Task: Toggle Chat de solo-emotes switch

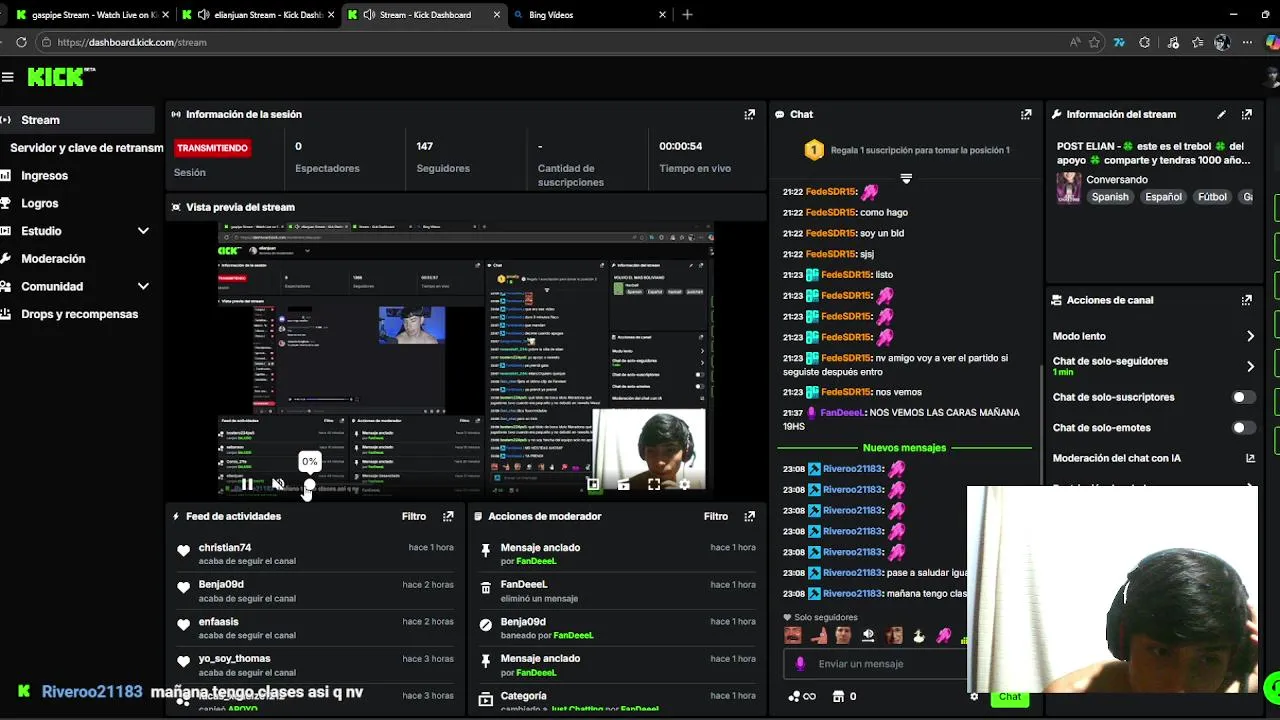Action: 1244,428
